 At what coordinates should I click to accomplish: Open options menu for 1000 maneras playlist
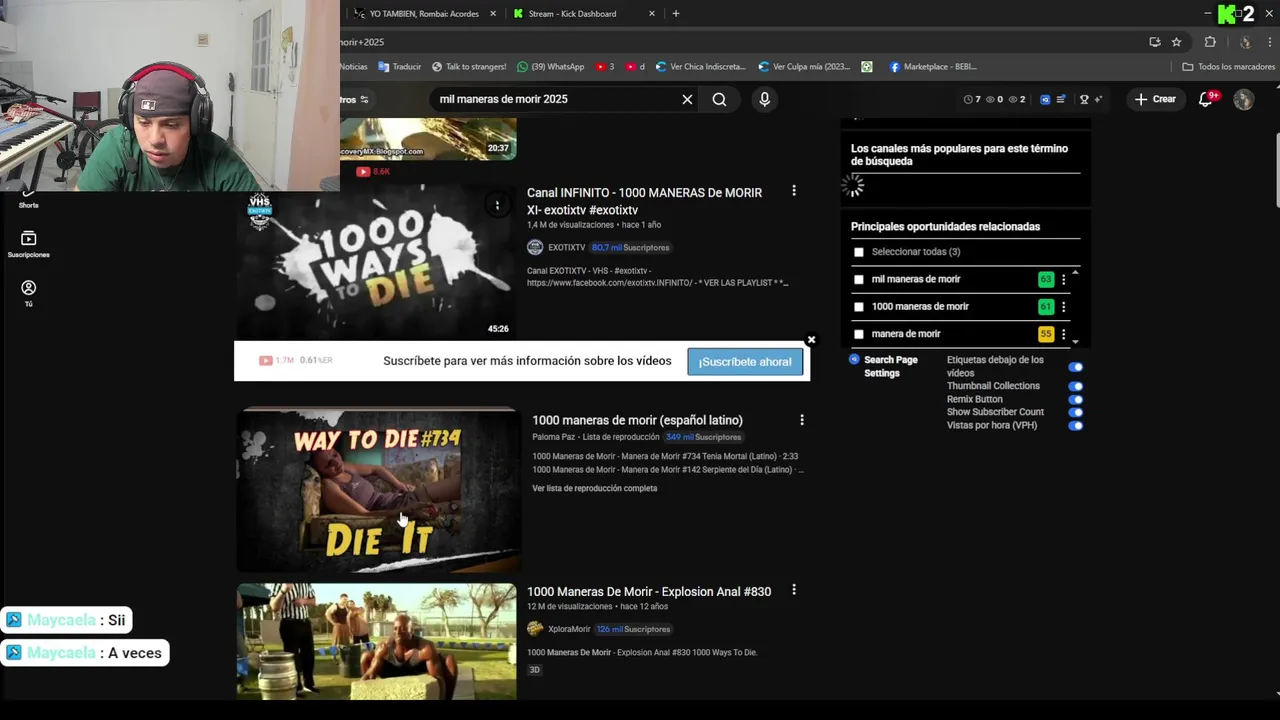(801, 420)
